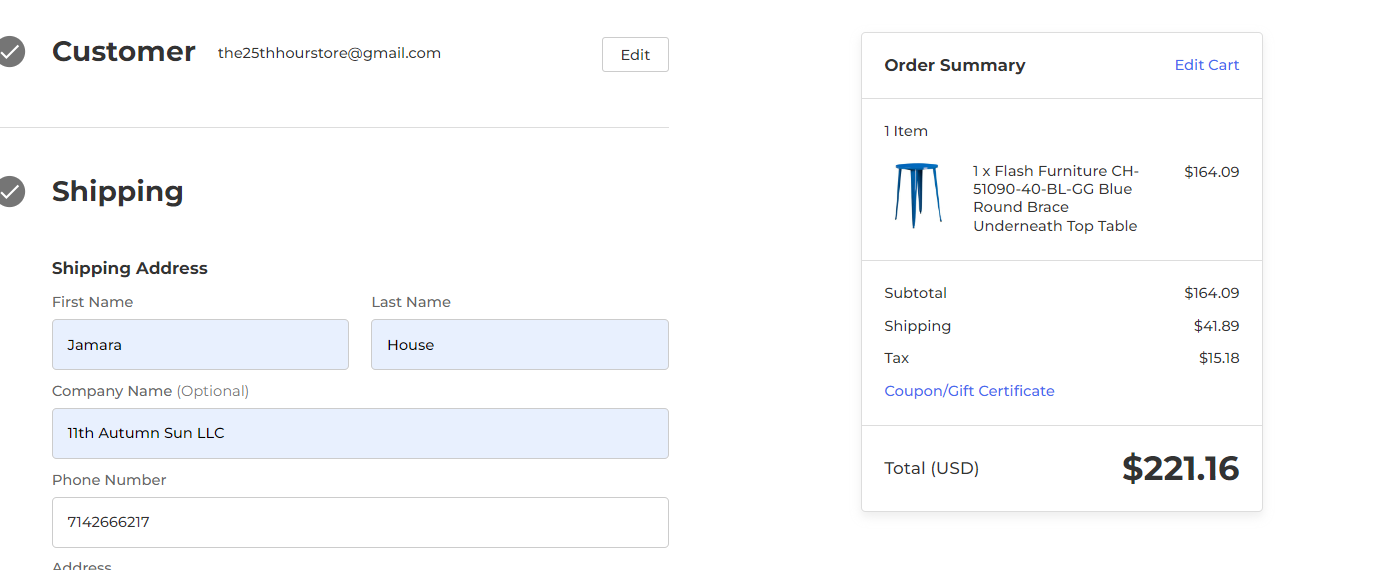Click the Shipping step checkmark icon
The height and width of the screenshot is (570, 1387).
pyautogui.click(x=10, y=191)
